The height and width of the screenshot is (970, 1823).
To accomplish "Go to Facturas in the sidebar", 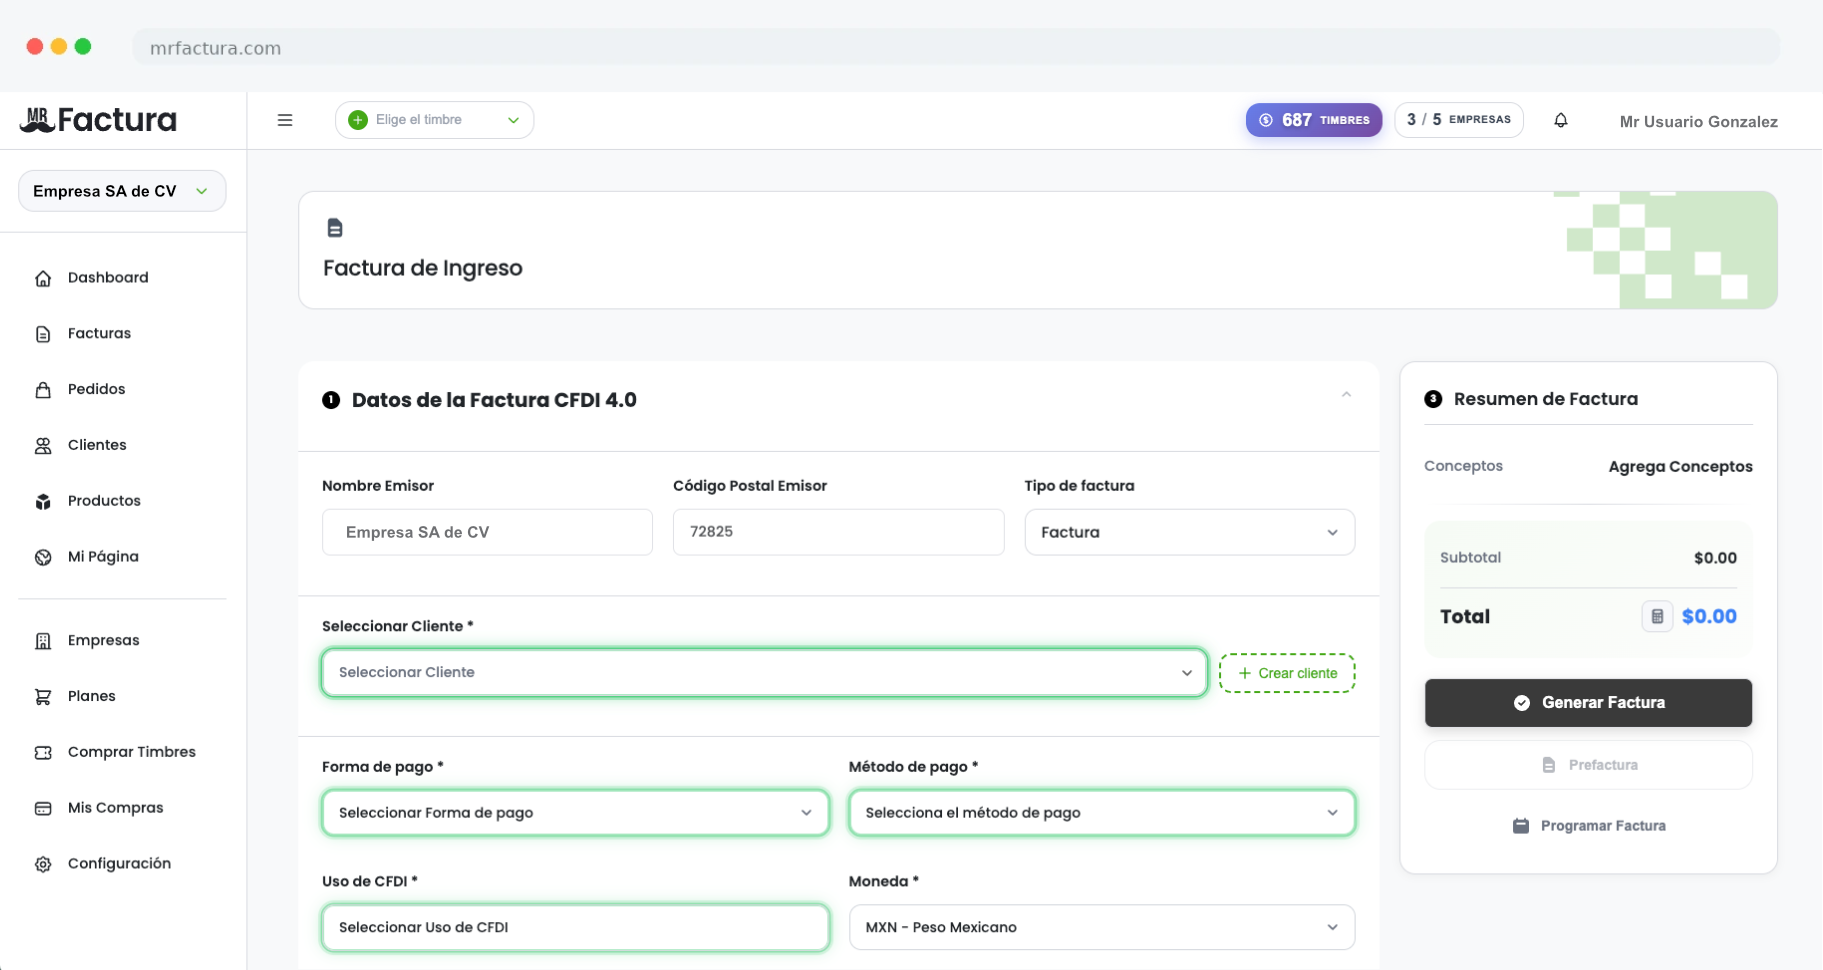I will click(x=99, y=333).
